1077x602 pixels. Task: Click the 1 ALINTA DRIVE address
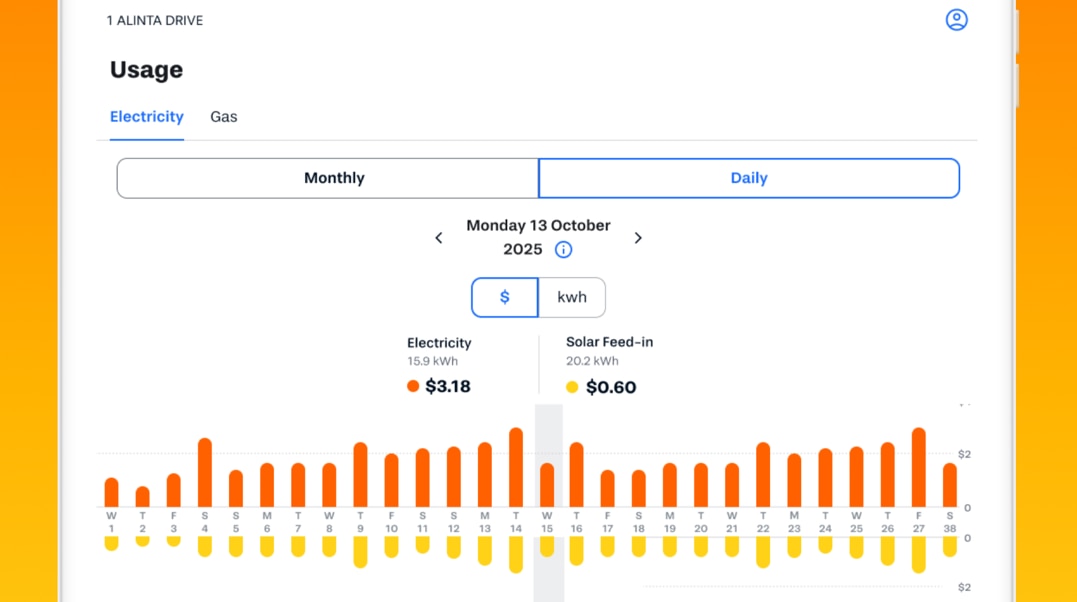(x=154, y=19)
